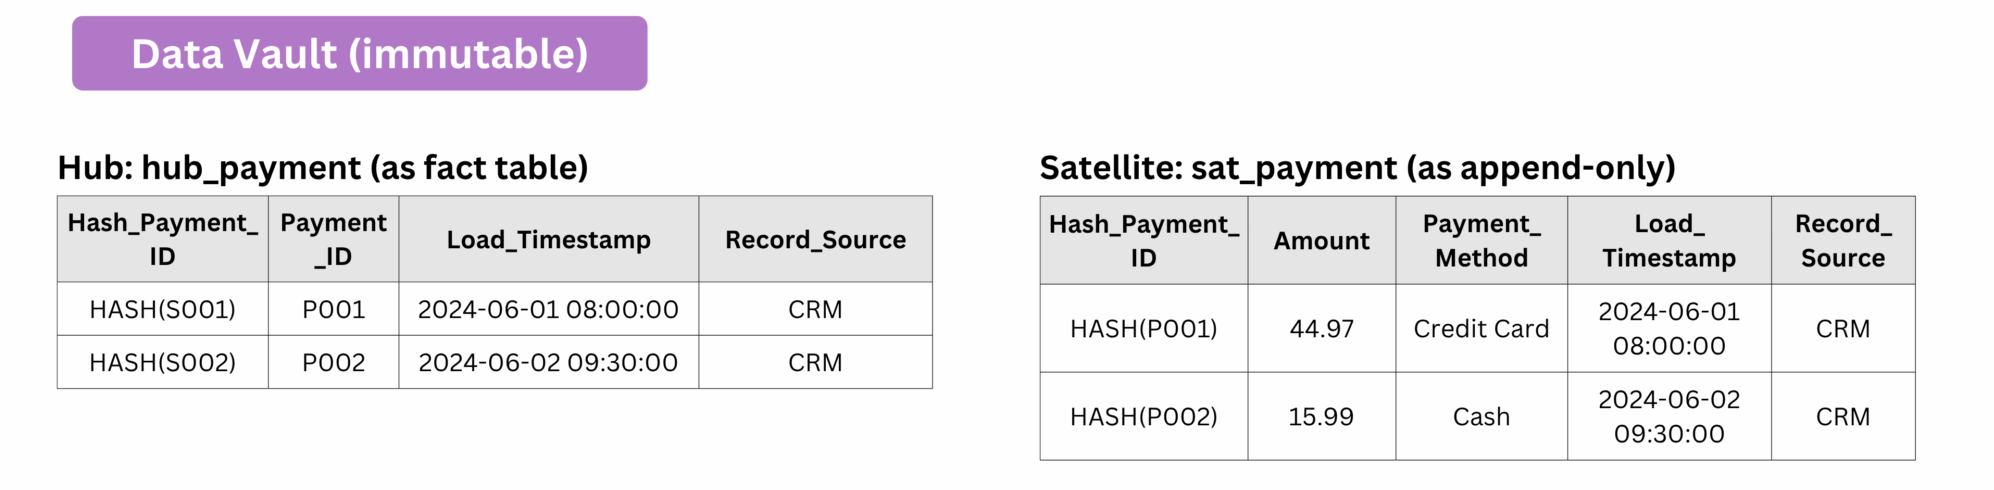Select the 44.97 amount cell

(1321, 329)
